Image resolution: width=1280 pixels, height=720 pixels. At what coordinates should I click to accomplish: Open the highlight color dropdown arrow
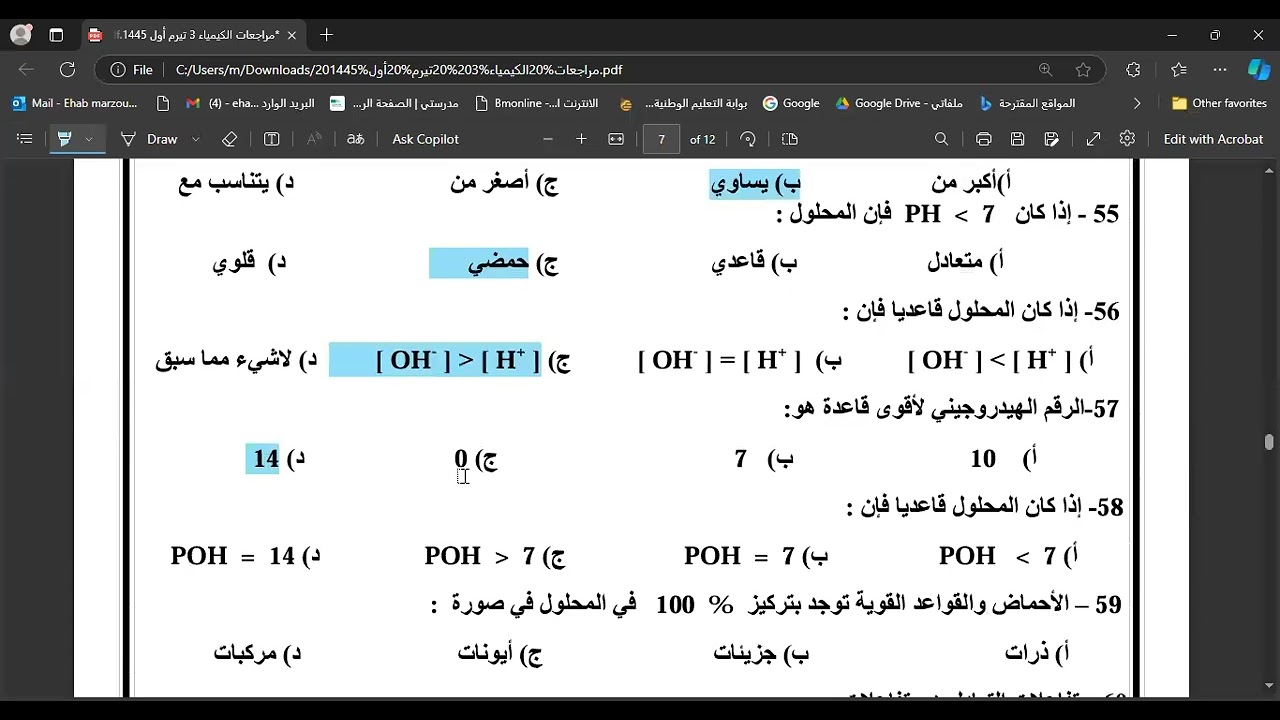[x=89, y=139]
